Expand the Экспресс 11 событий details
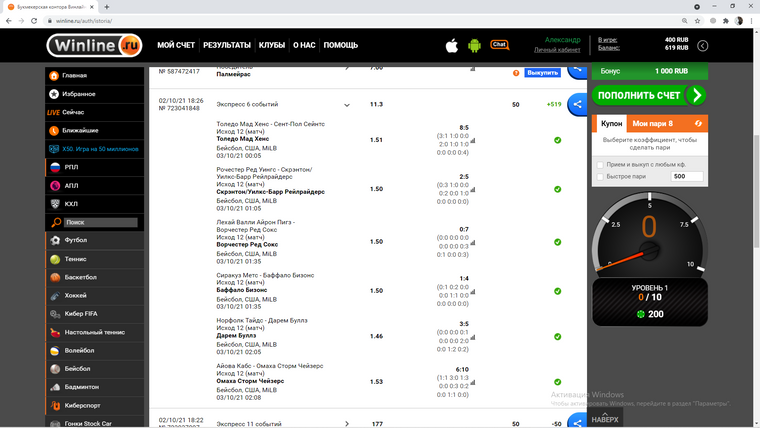This screenshot has height=428, width=760. tap(347, 424)
